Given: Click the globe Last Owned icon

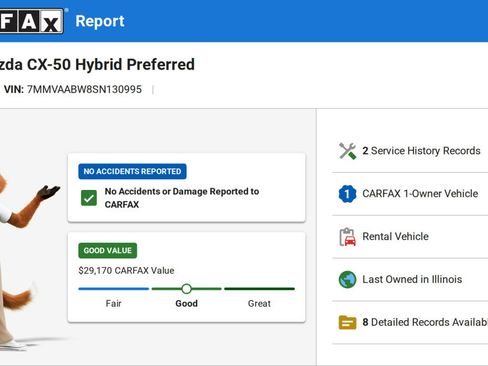Looking at the screenshot, I should coord(347,279).
